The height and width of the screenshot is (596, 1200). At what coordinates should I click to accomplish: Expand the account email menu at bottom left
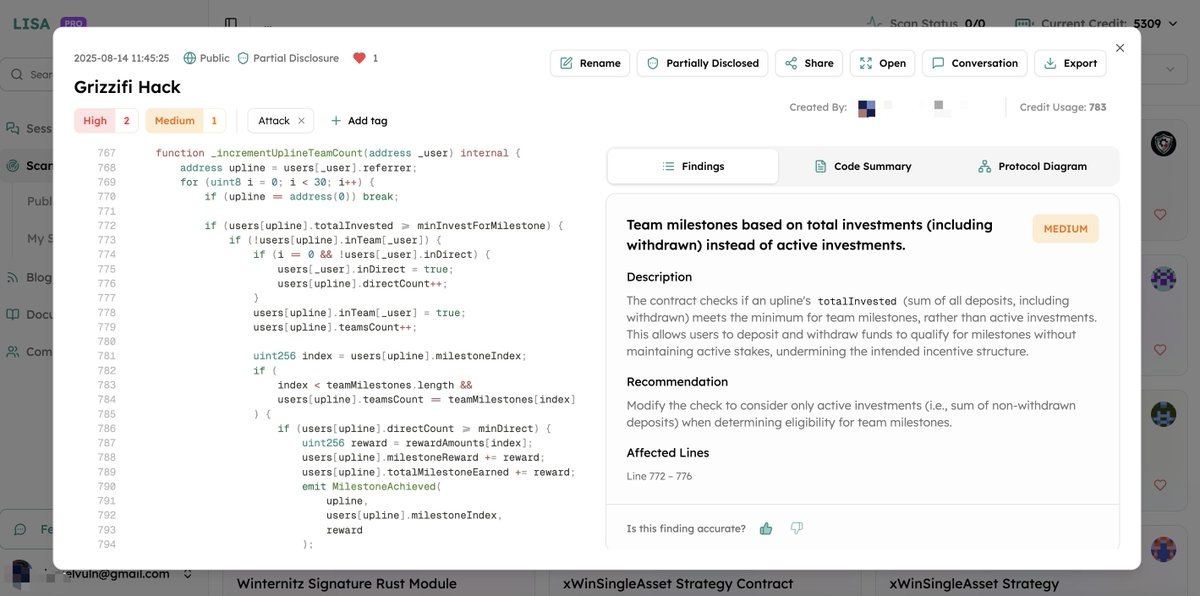coord(186,573)
